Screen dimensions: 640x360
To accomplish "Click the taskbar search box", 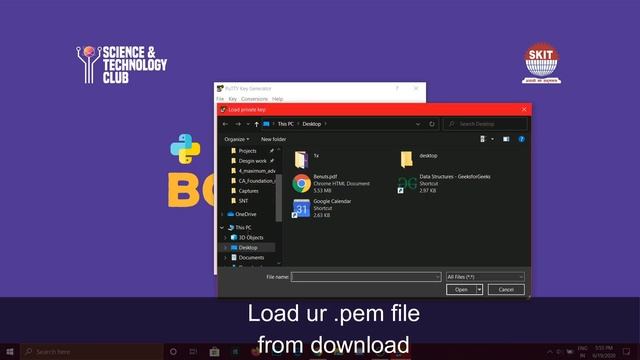I will (92, 351).
